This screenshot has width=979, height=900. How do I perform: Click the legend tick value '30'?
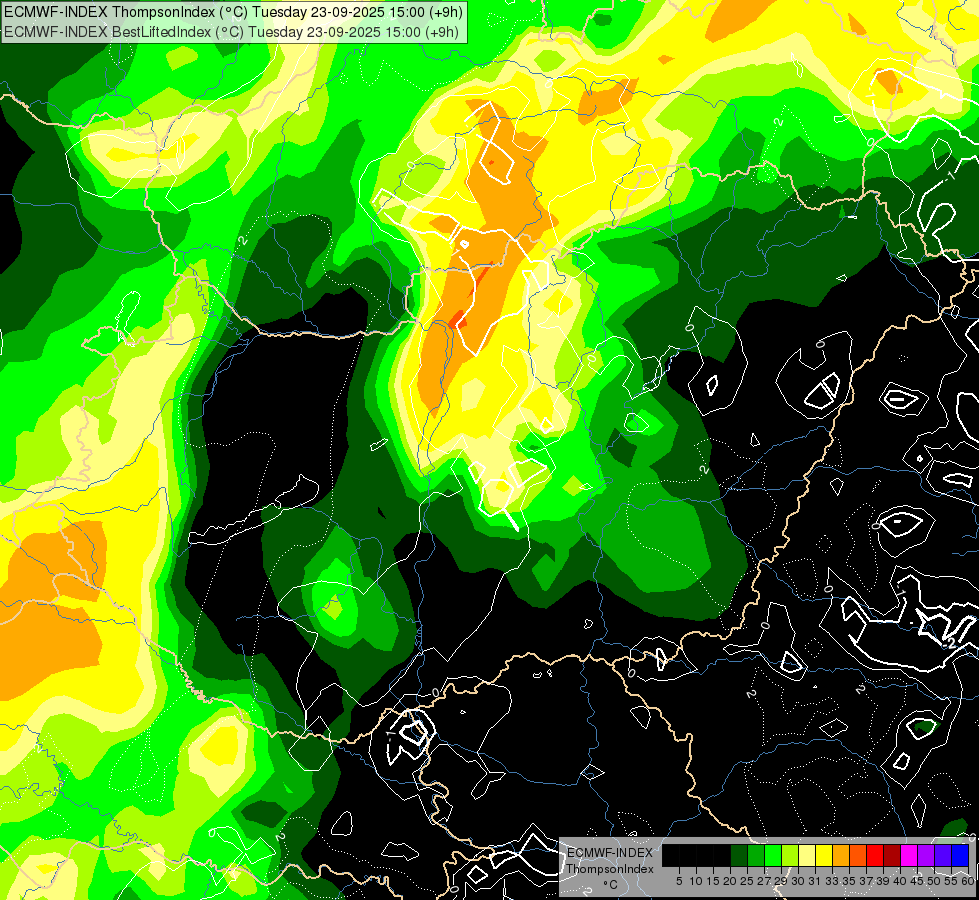click(x=798, y=881)
